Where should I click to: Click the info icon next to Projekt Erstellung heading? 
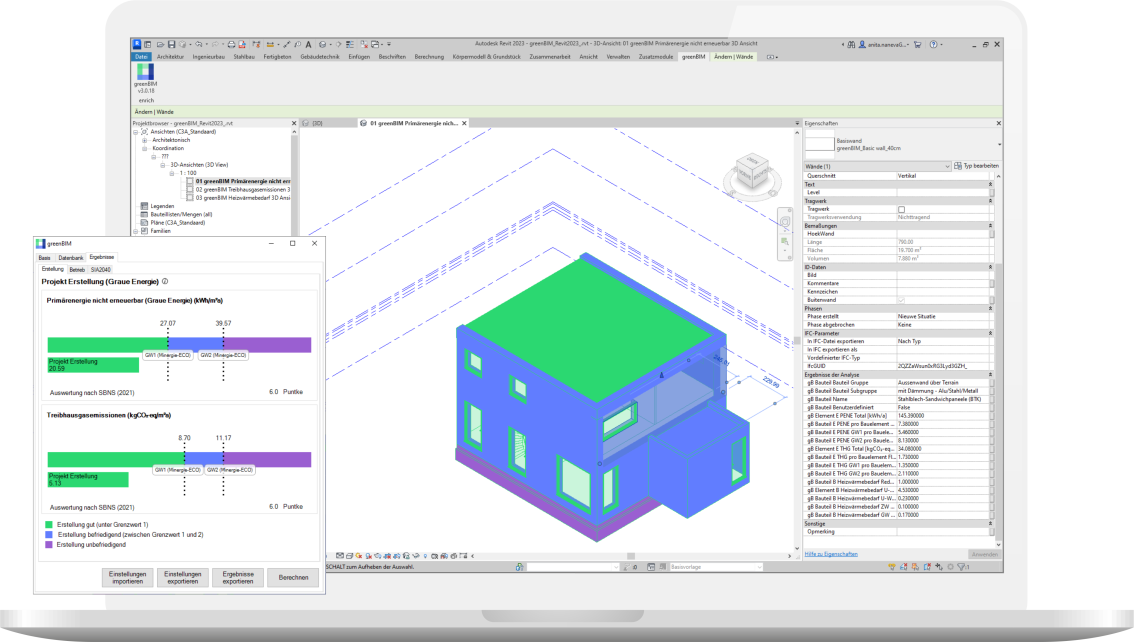pyautogui.click(x=165, y=281)
